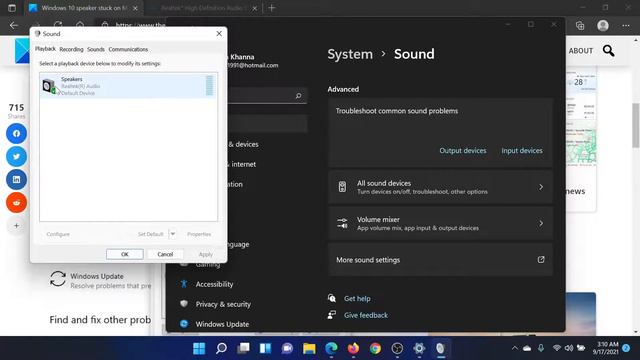
Task: Open File Explorer from taskbar
Action: pos(309,348)
